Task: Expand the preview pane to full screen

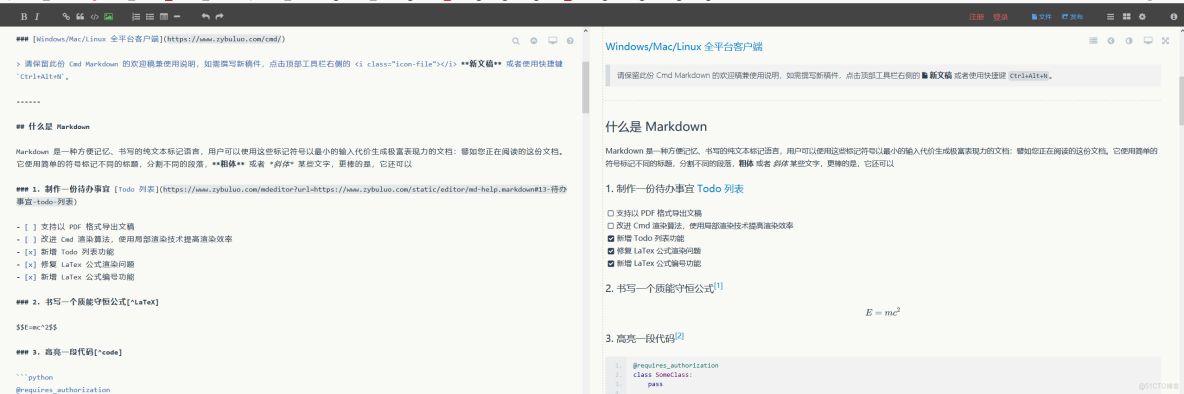Action: coord(1165,41)
